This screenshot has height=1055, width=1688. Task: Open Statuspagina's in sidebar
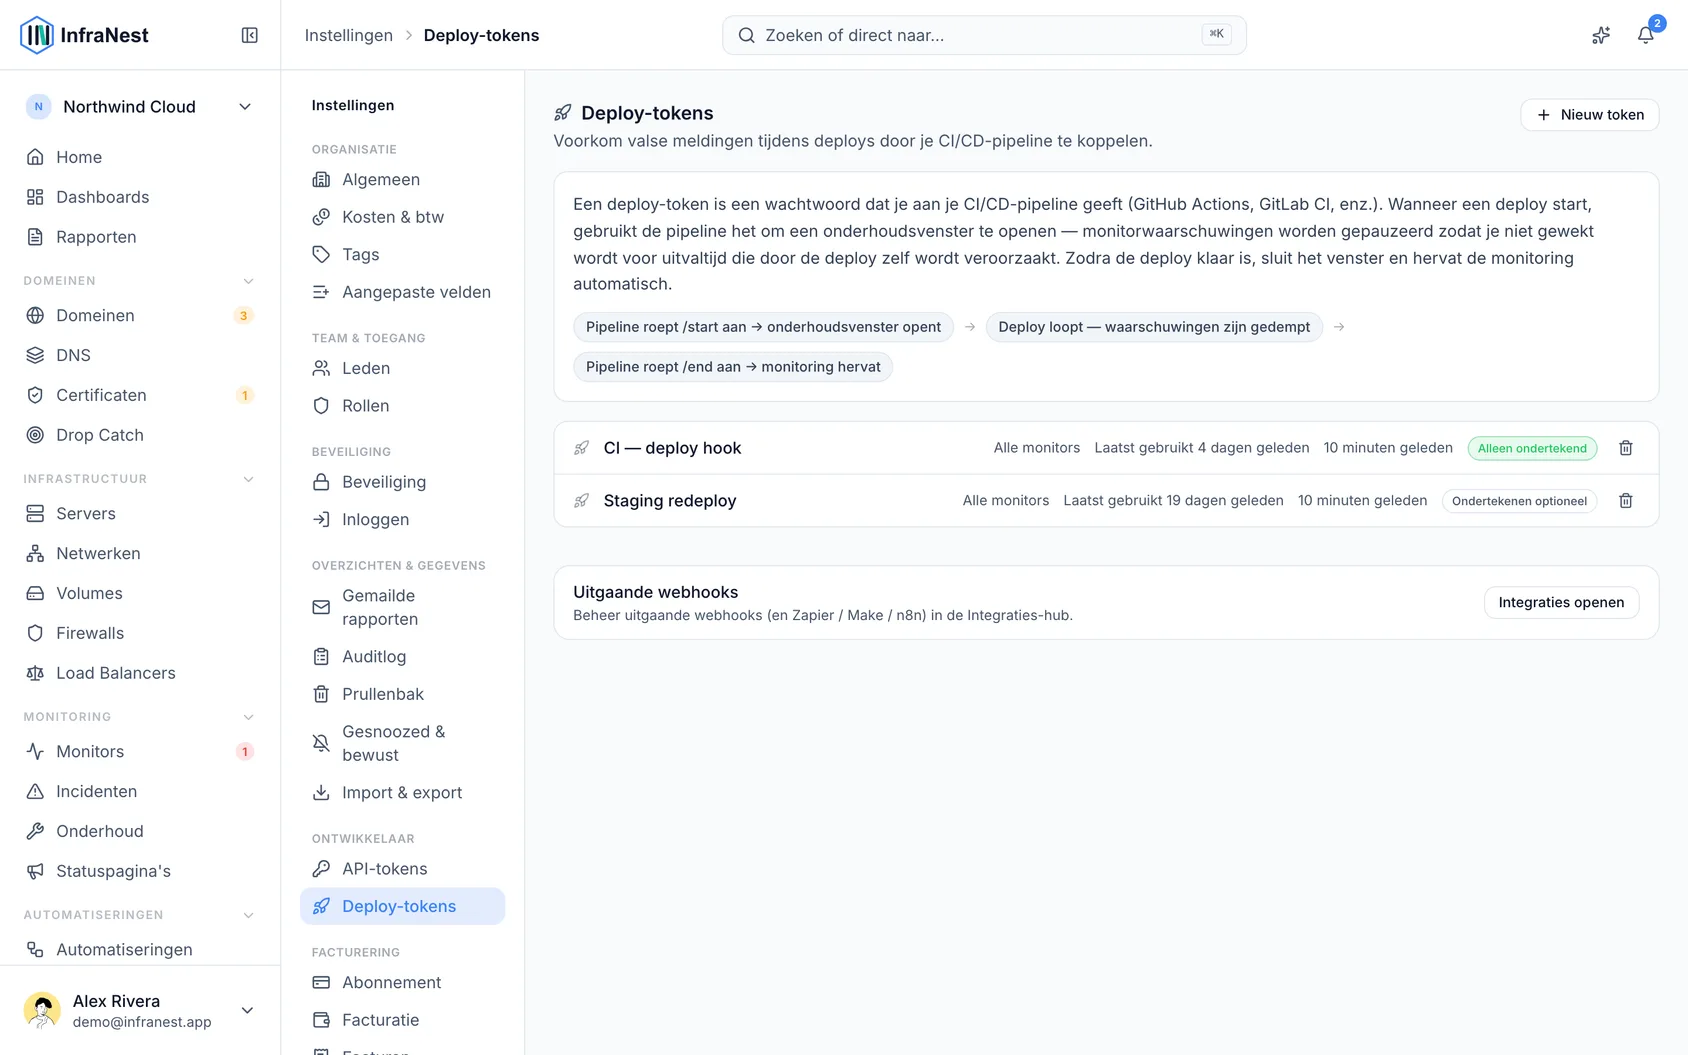pyautogui.click(x=140, y=871)
